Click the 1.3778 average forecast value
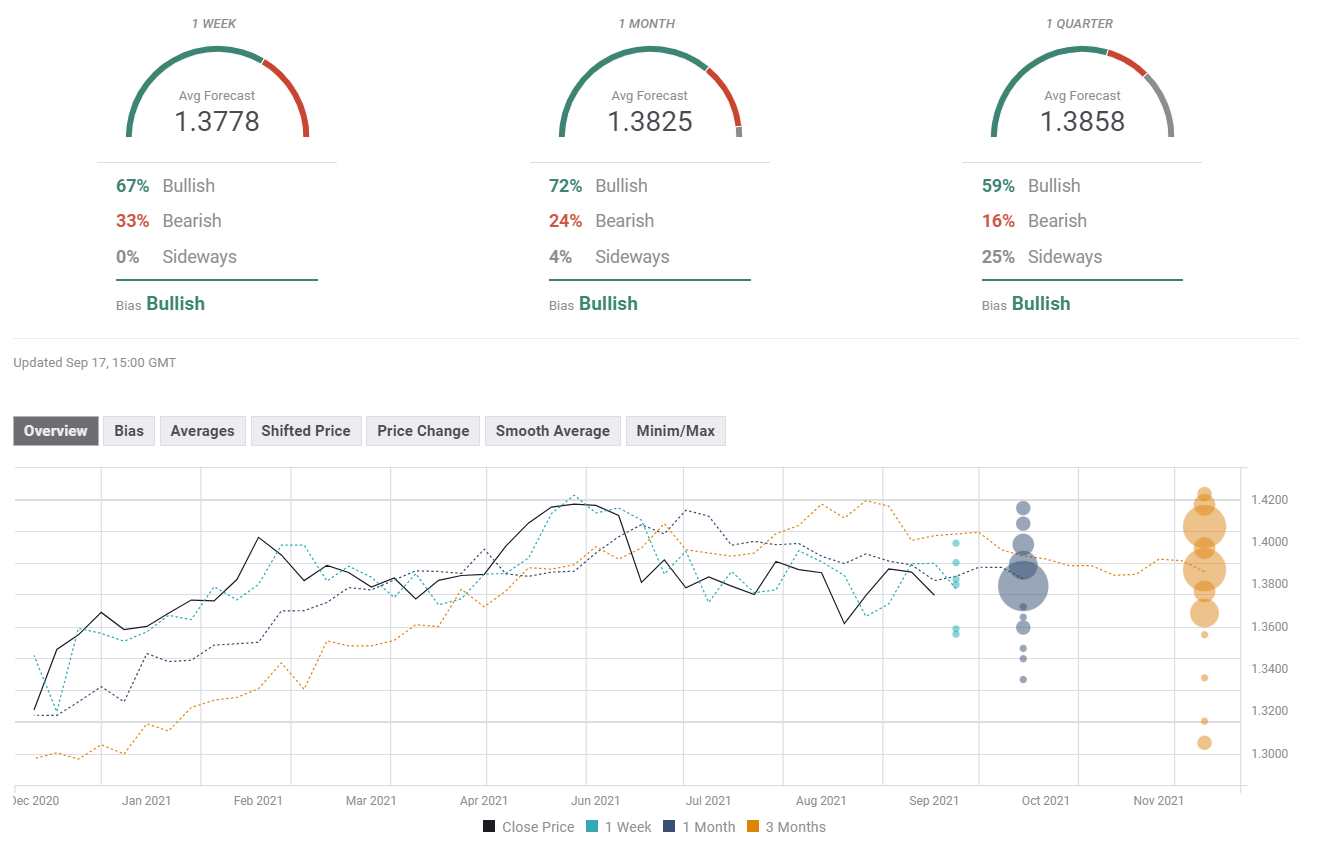The width and height of the screenshot is (1332, 850). [217, 122]
